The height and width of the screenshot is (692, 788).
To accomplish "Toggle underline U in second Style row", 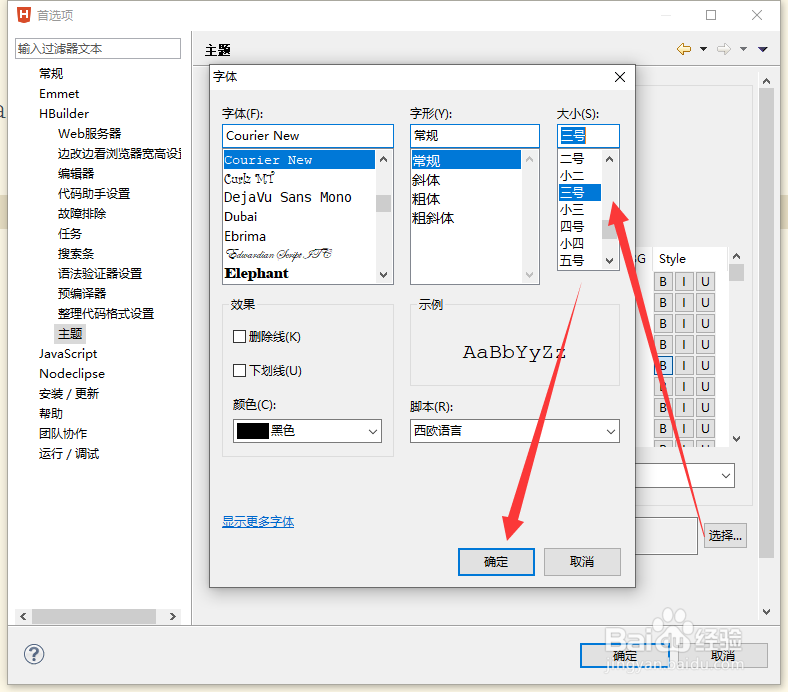I will pyautogui.click(x=705, y=303).
